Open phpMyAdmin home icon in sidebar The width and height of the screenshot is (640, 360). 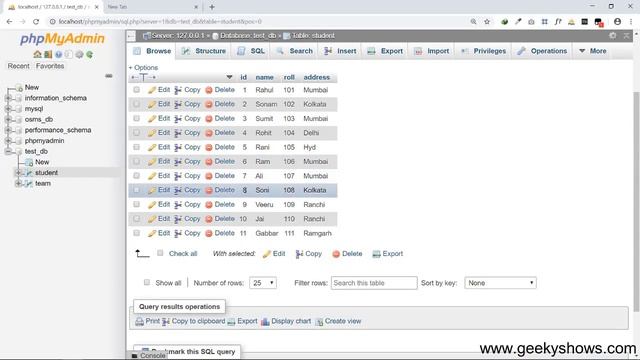[37, 54]
